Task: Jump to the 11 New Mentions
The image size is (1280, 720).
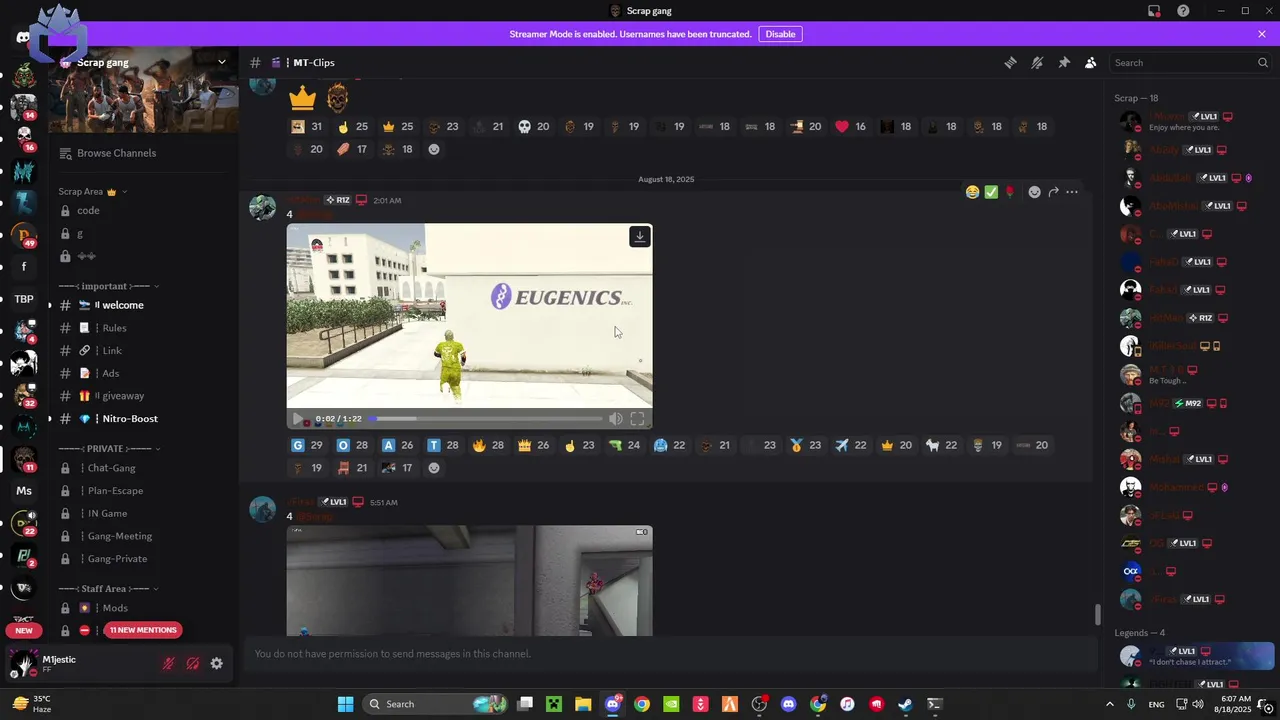Action: [x=143, y=630]
